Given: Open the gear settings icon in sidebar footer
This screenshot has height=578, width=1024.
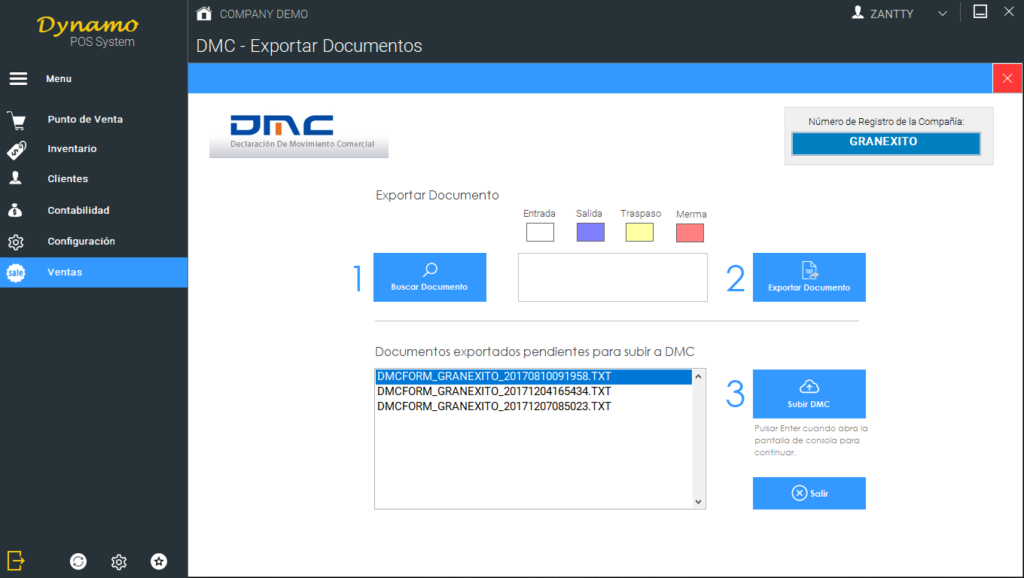Looking at the screenshot, I should point(118,562).
